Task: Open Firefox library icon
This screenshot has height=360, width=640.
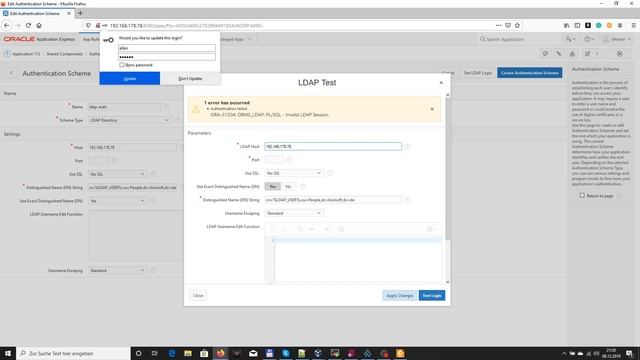Action: pyautogui.click(x=567, y=25)
